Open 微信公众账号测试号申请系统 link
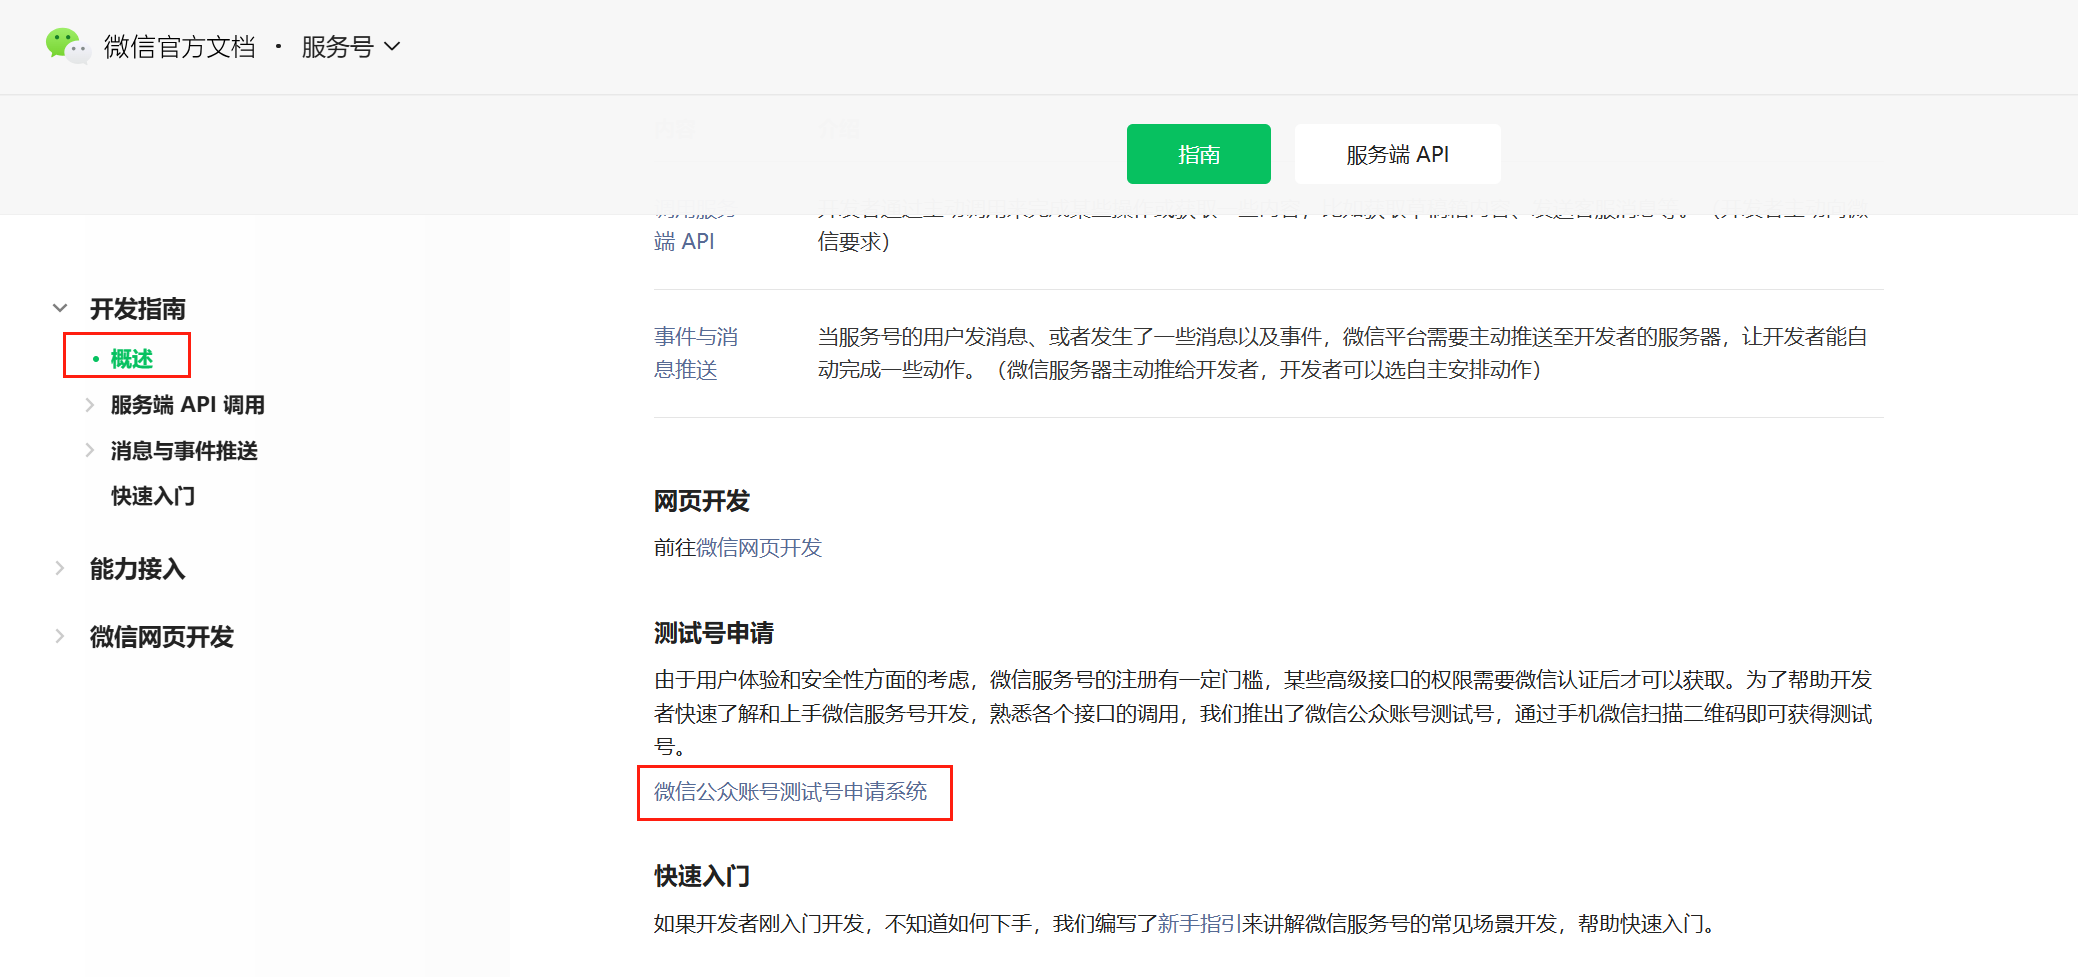 (791, 792)
